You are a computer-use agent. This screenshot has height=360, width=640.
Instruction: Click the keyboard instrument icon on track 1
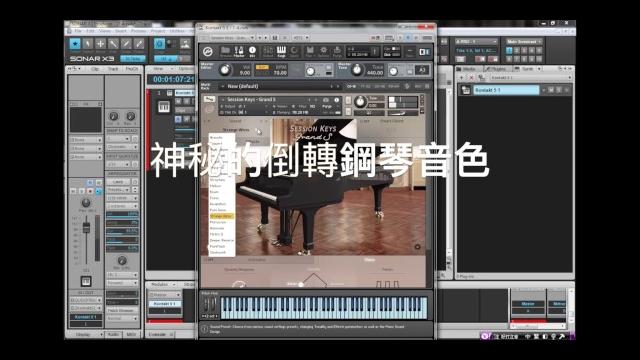pos(164,107)
